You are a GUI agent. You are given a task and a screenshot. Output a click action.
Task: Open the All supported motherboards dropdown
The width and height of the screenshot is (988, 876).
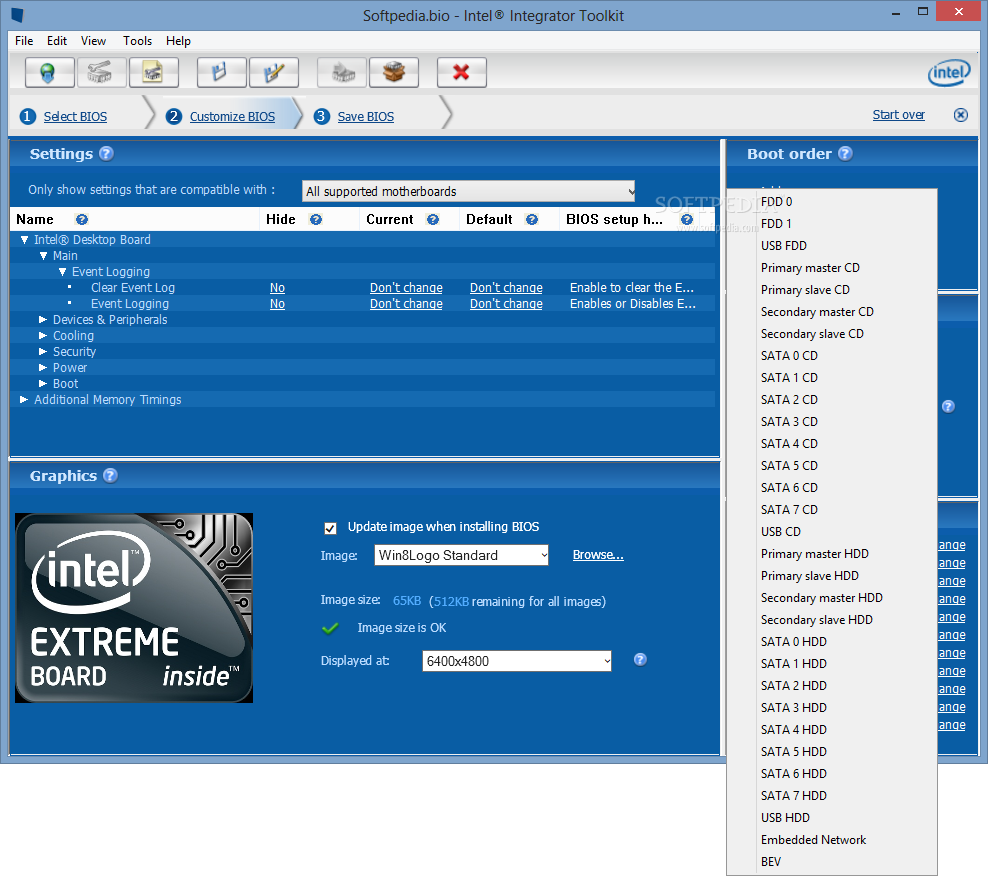click(469, 191)
